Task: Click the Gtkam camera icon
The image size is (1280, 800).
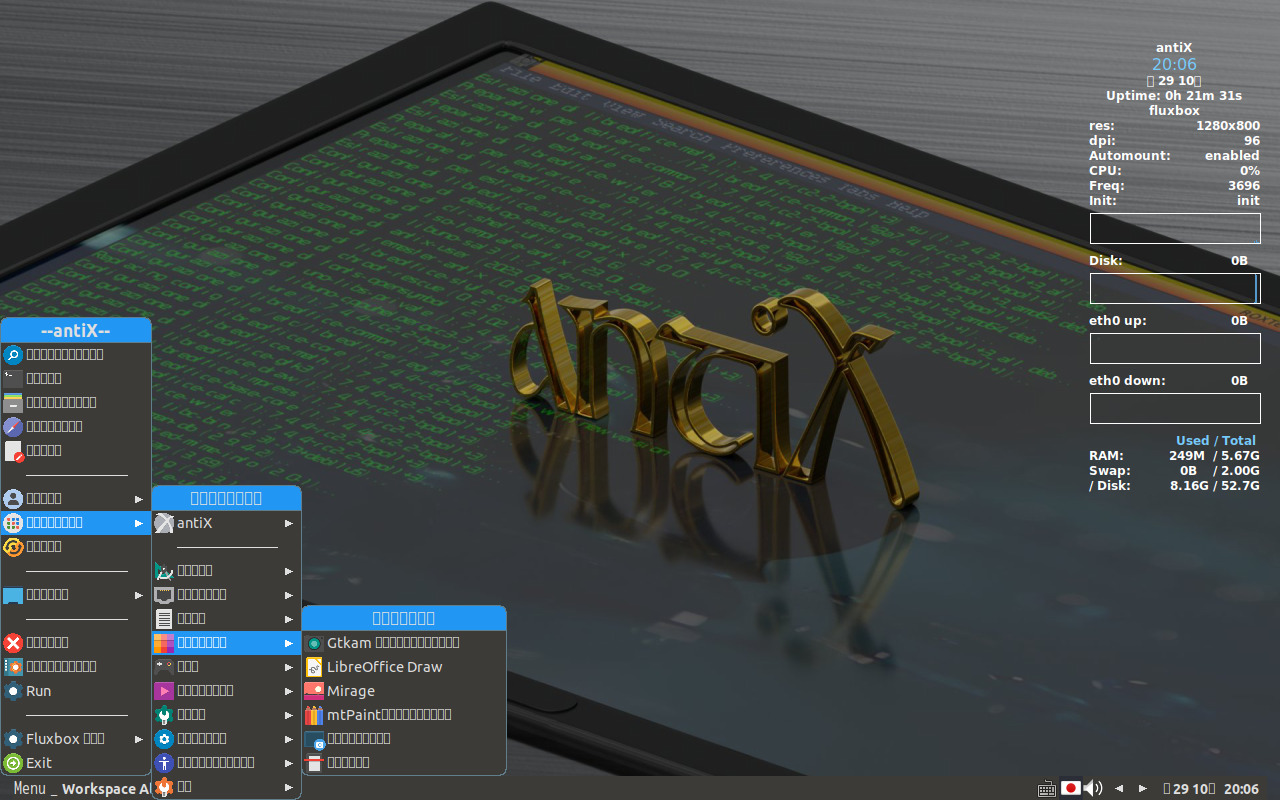Action: point(315,642)
